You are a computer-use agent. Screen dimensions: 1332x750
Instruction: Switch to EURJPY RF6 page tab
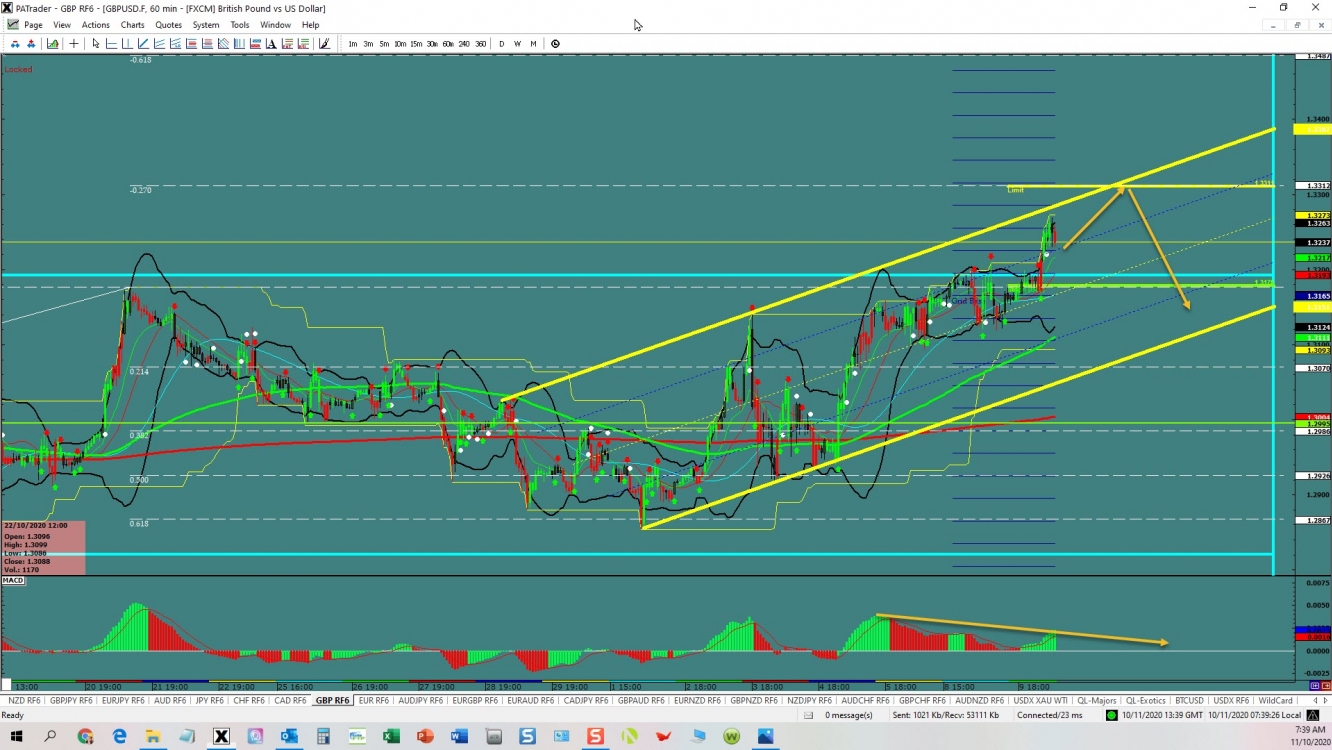[x=123, y=701]
